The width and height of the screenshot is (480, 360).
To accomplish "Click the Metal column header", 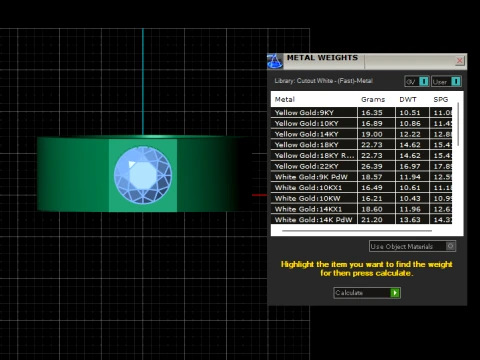I will point(285,99).
